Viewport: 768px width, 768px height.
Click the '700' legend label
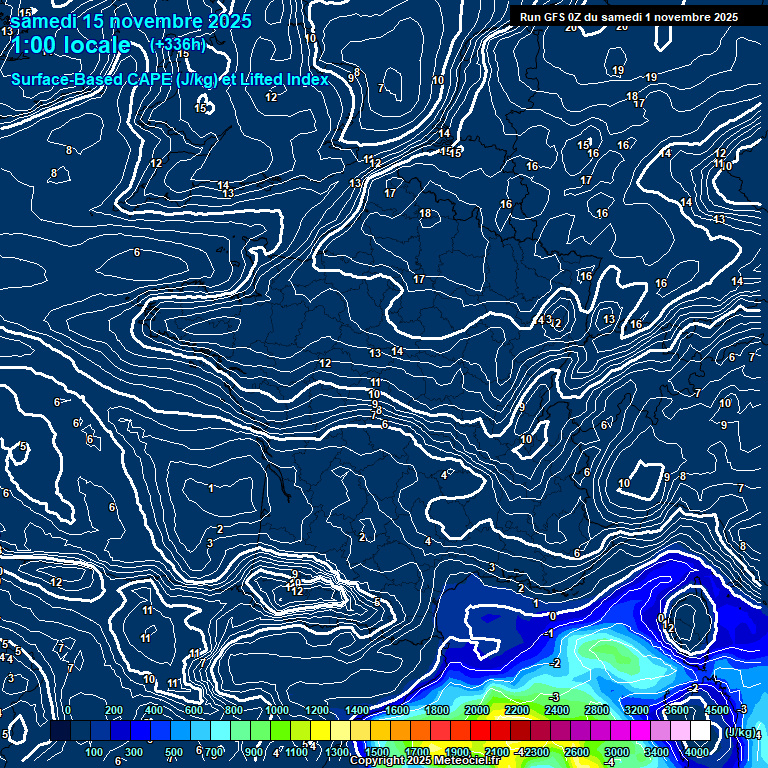pos(214,752)
